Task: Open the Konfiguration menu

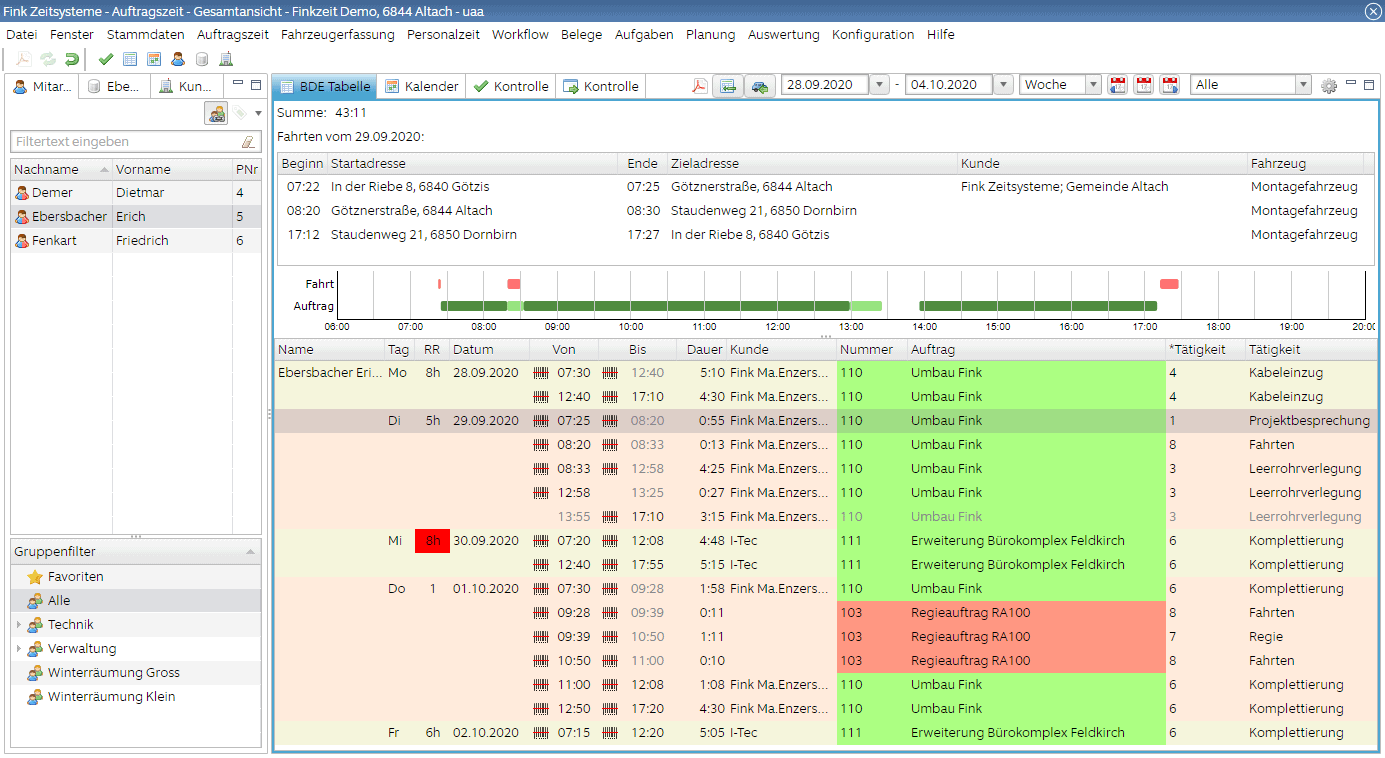Action: pyautogui.click(x=873, y=34)
